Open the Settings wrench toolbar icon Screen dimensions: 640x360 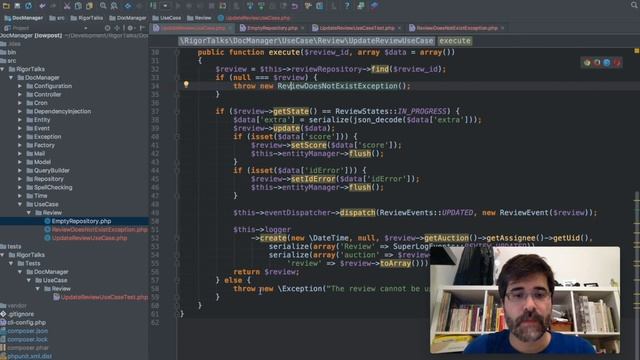click(x=308, y=6)
